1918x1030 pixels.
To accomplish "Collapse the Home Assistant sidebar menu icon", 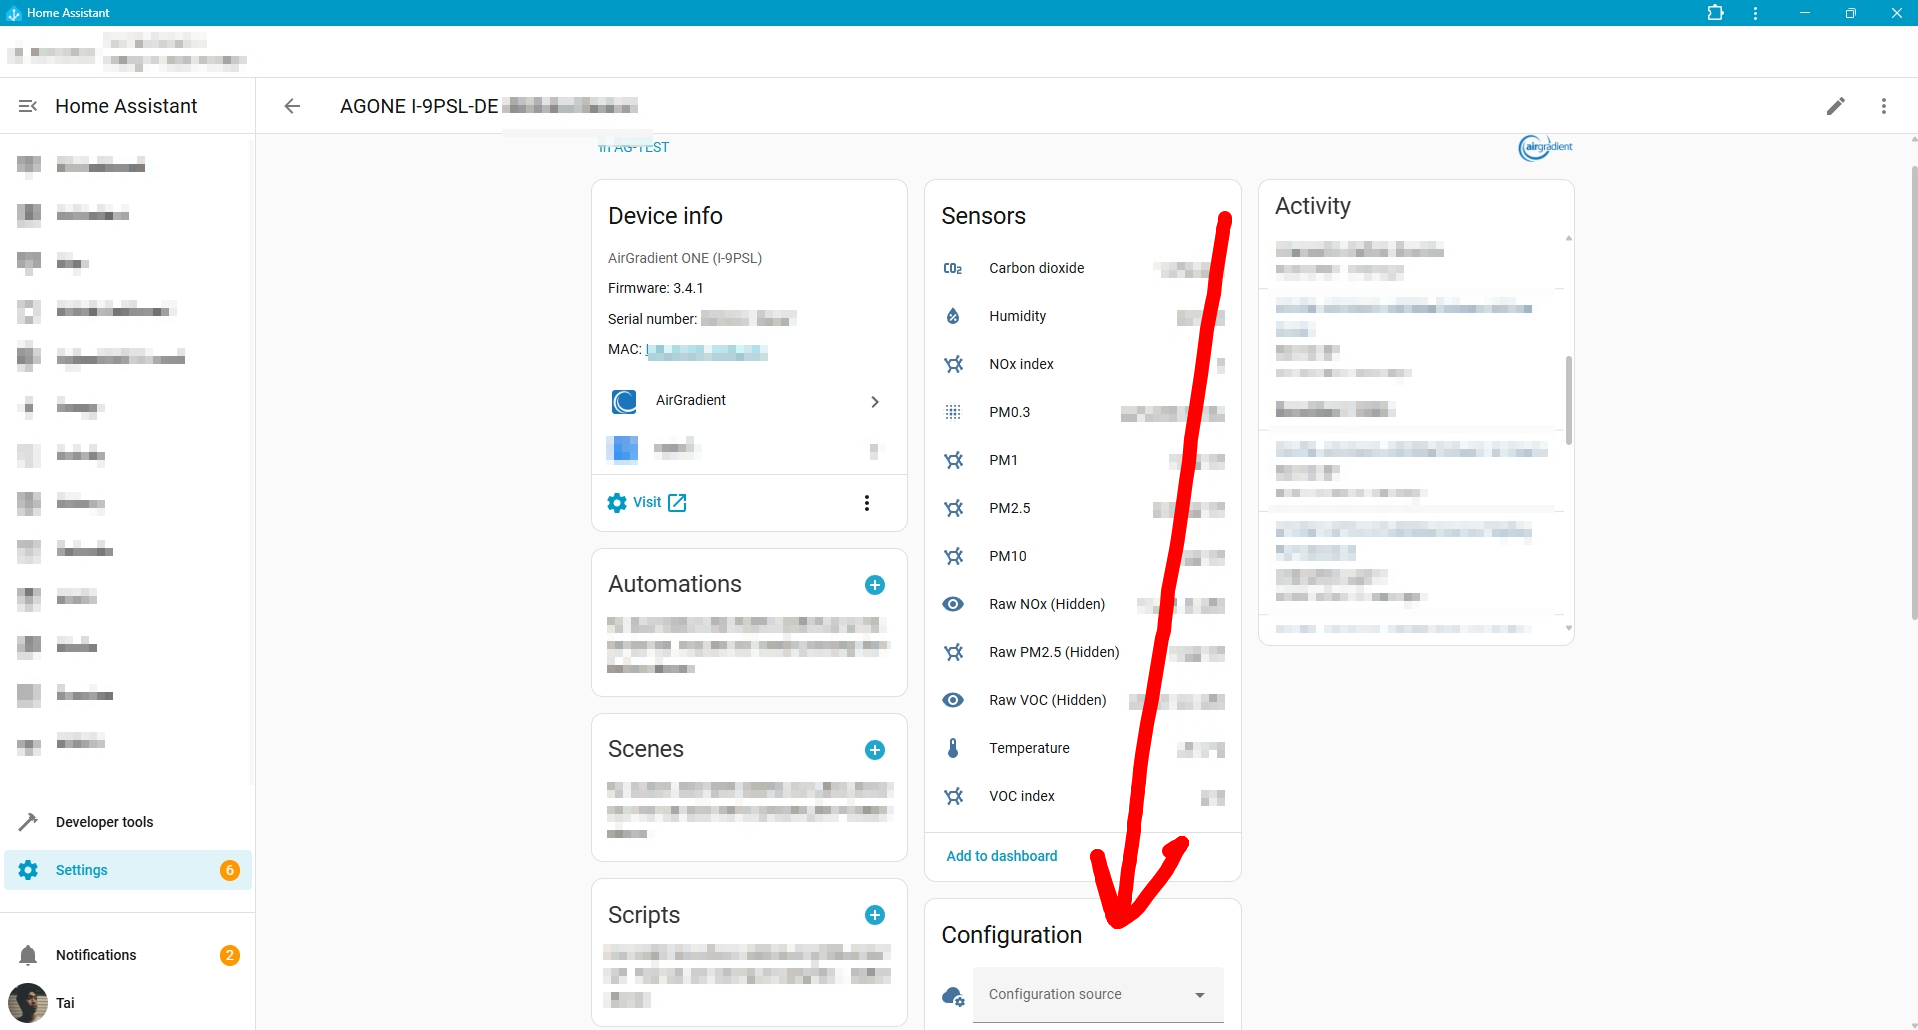I will pyautogui.click(x=28, y=106).
